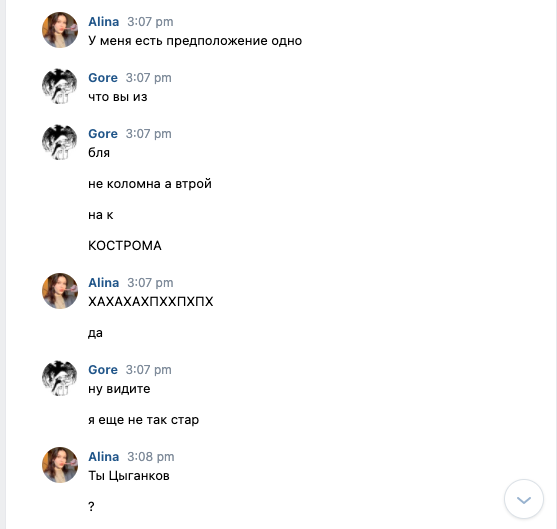This screenshot has width=557, height=529.
Task: Open Gore's avatar beside "что вы из"
Action: click(60, 86)
